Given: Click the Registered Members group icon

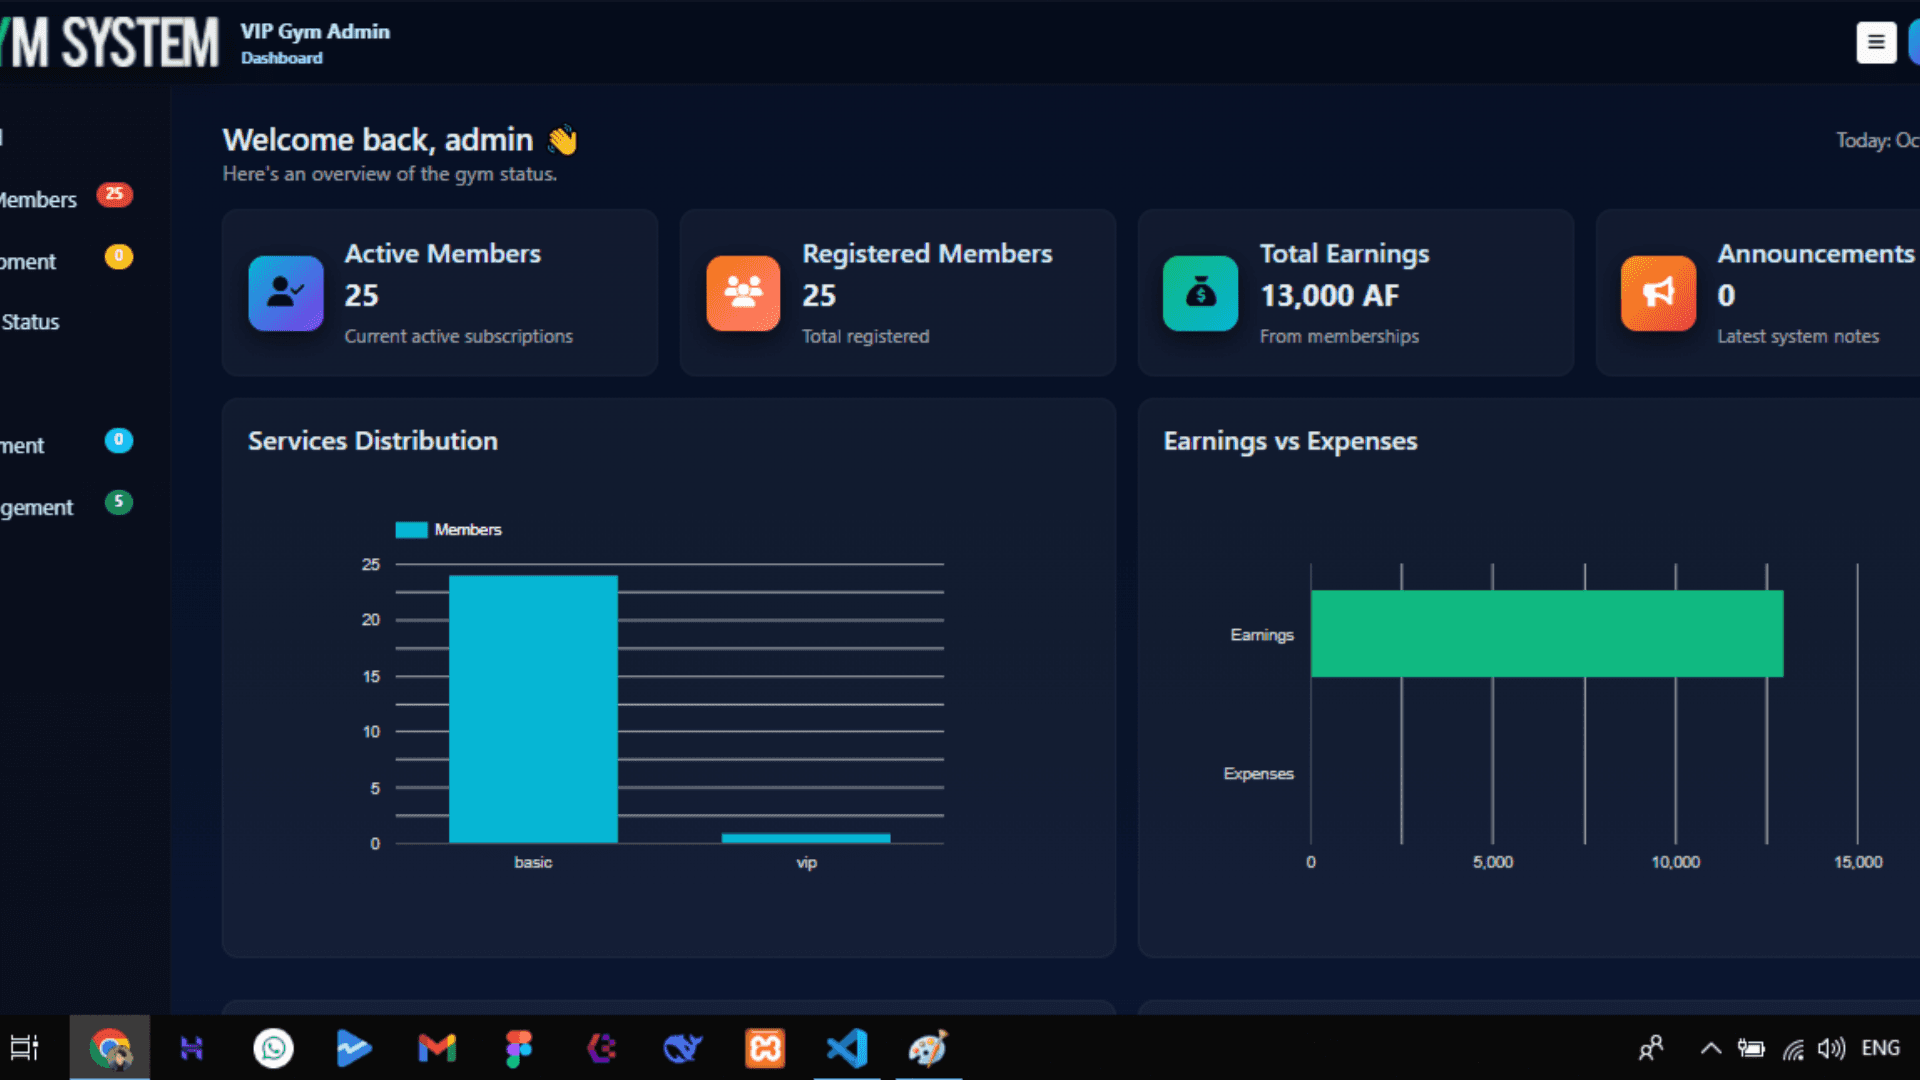Looking at the screenshot, I should pyautogui.click(x=743, y=293).
